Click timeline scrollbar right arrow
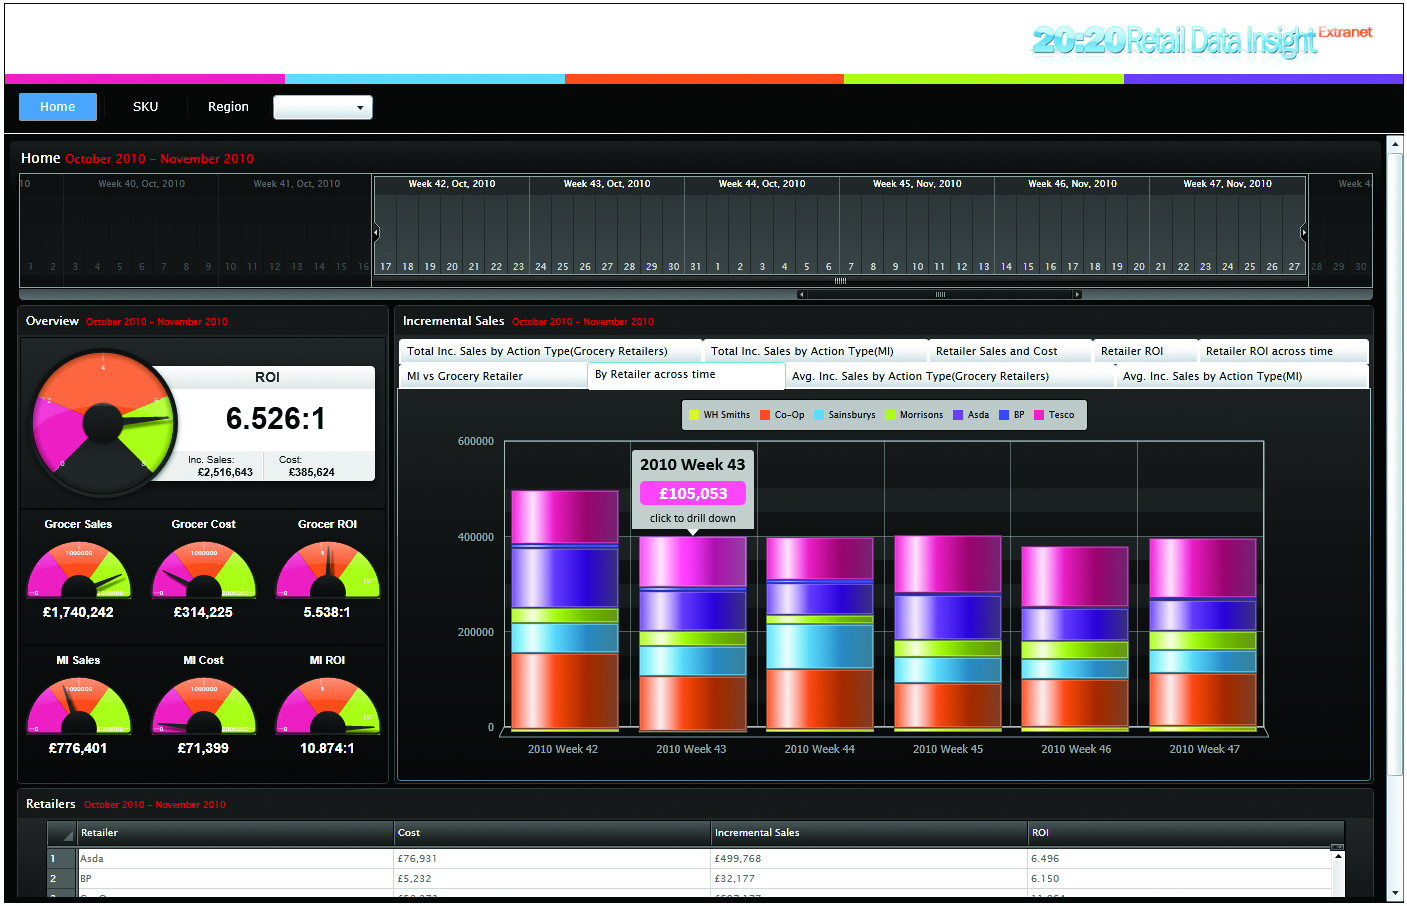 click(1077, 294)
